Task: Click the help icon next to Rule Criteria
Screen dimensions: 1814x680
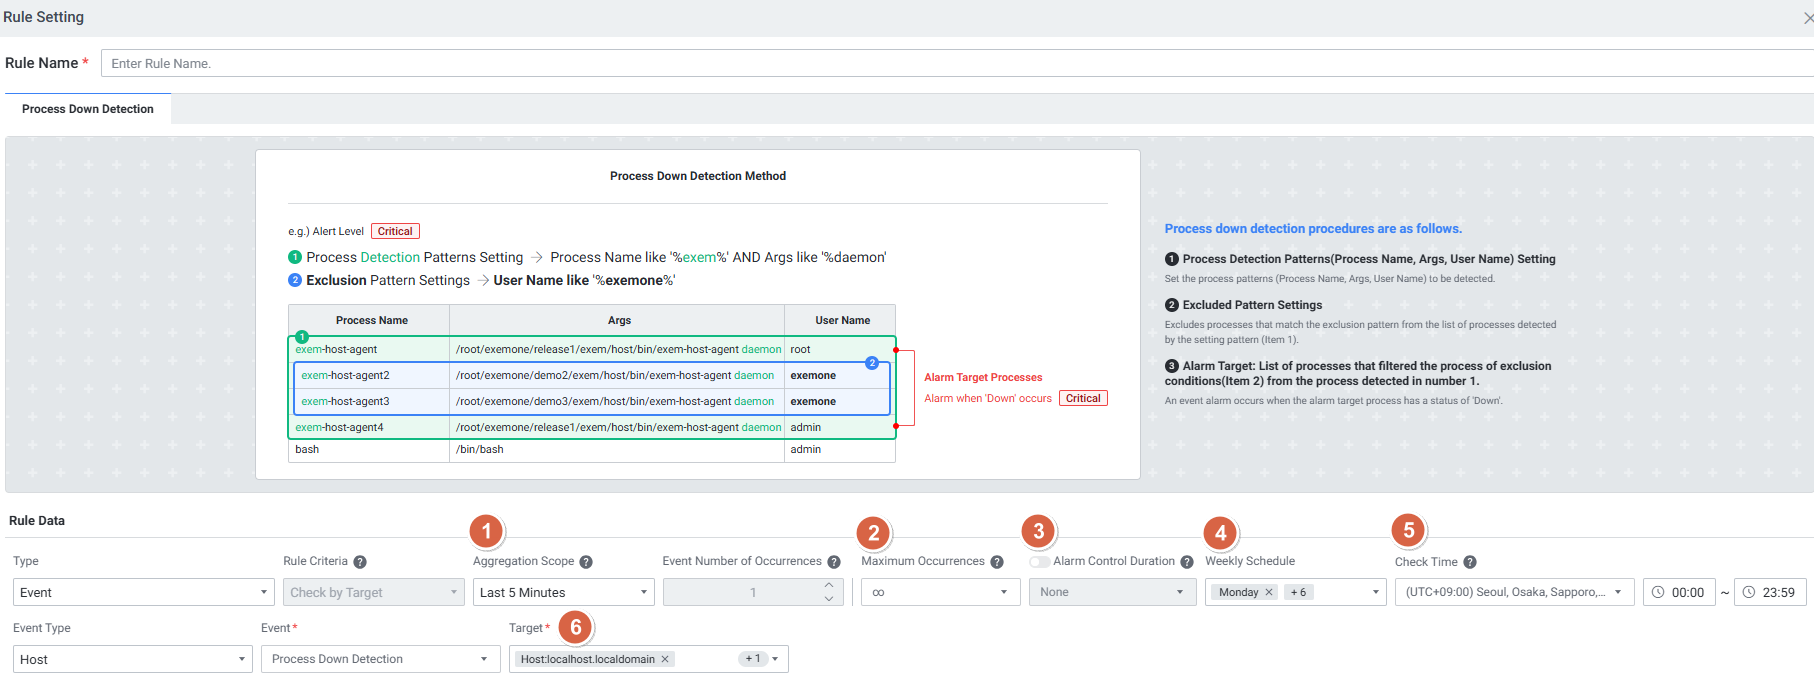Action: tap(360, 562)
